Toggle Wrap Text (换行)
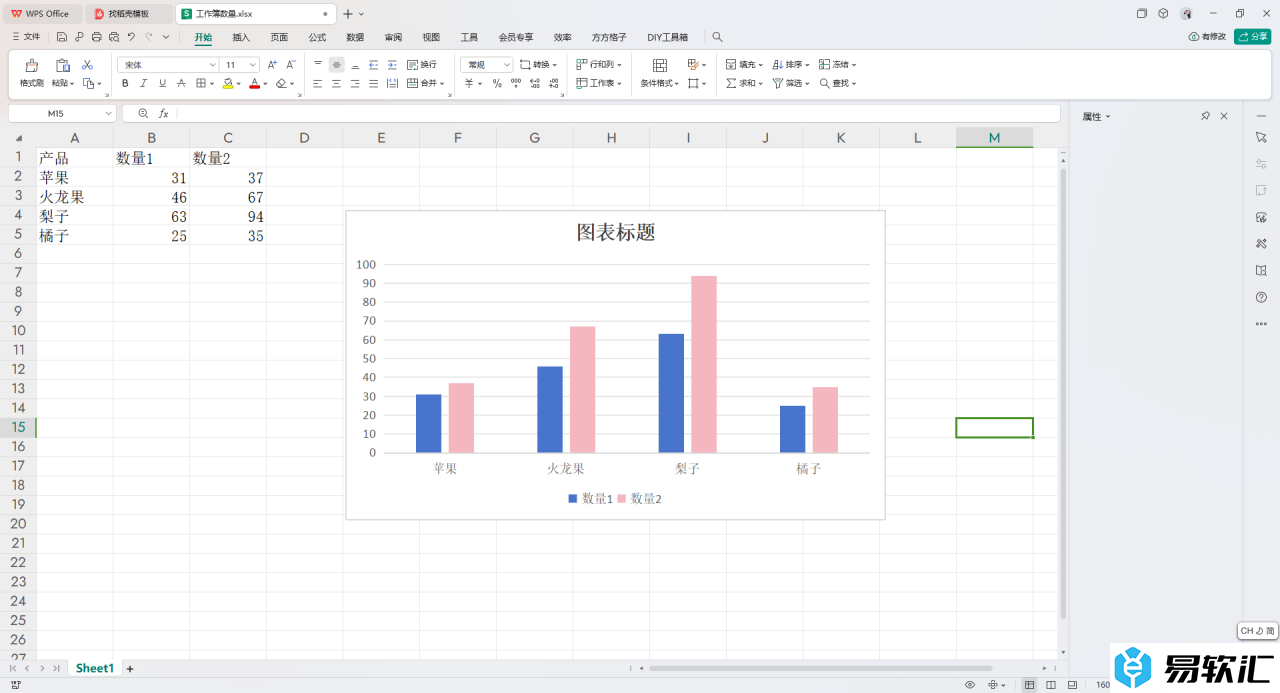1280x693 pixels. click(422, 65)
